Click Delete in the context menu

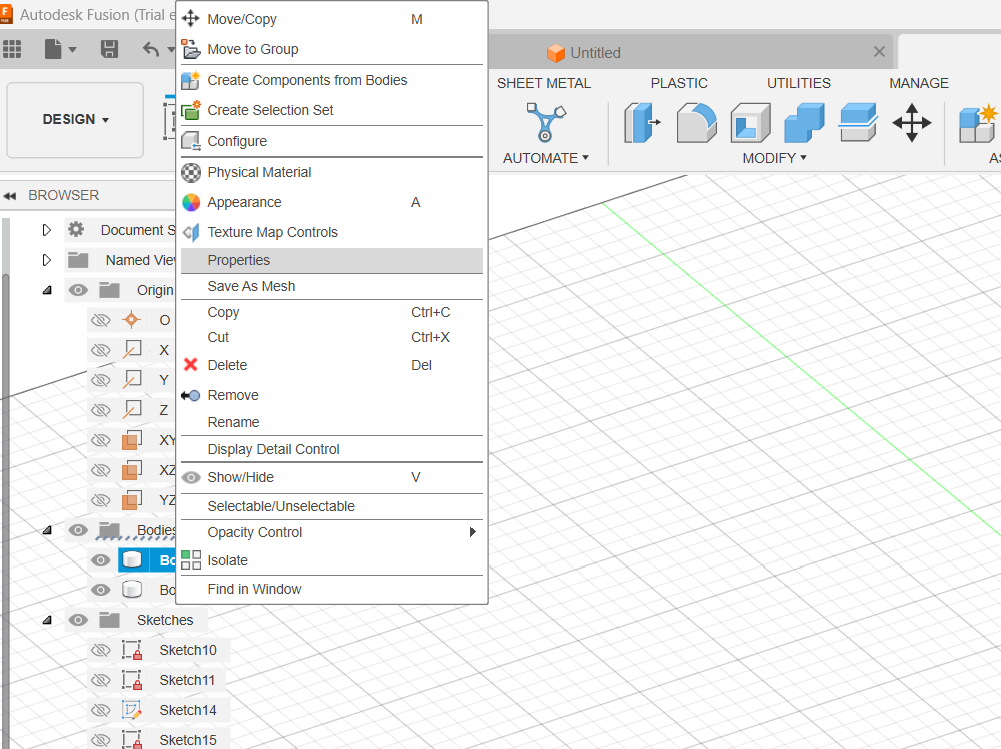(x=332, y=365)
